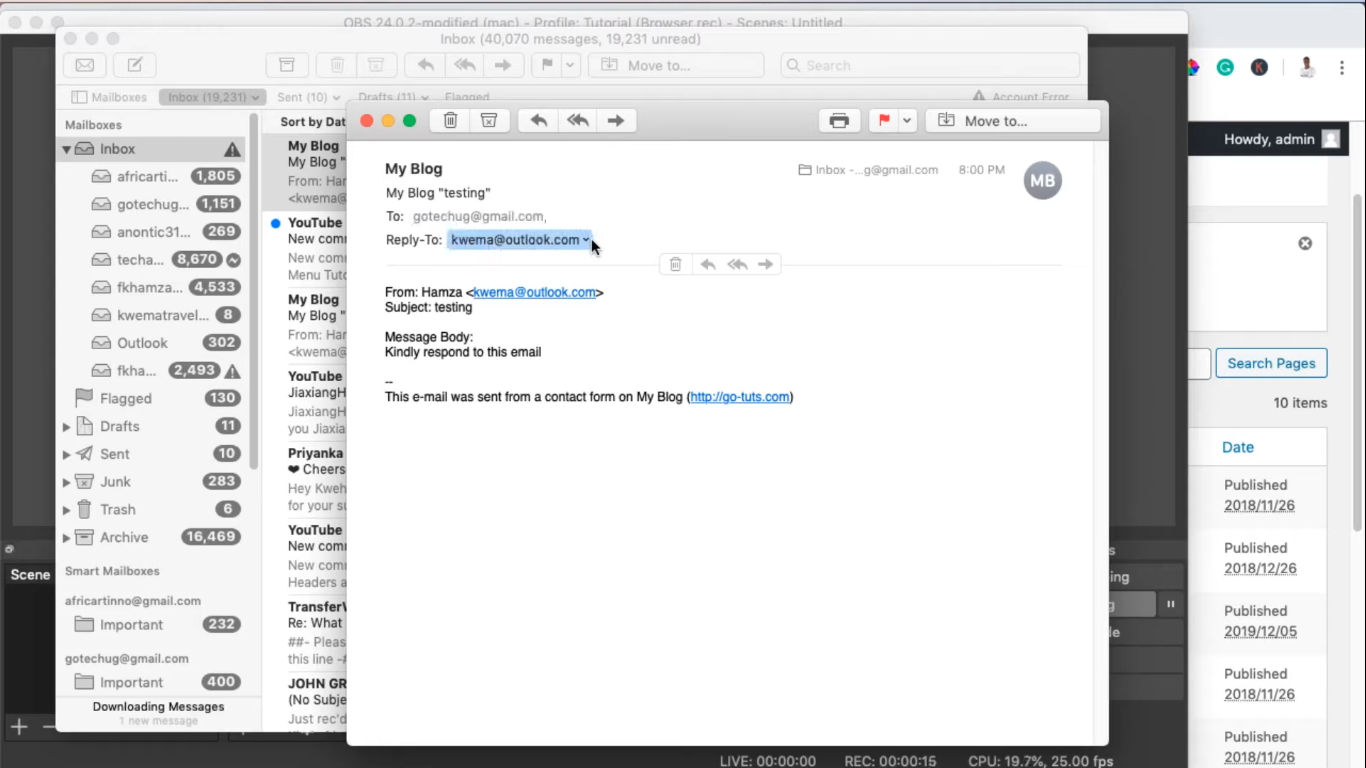
Task: Open the Priyanka message in list
Action: pyautogui.click(x=307, y=479)
